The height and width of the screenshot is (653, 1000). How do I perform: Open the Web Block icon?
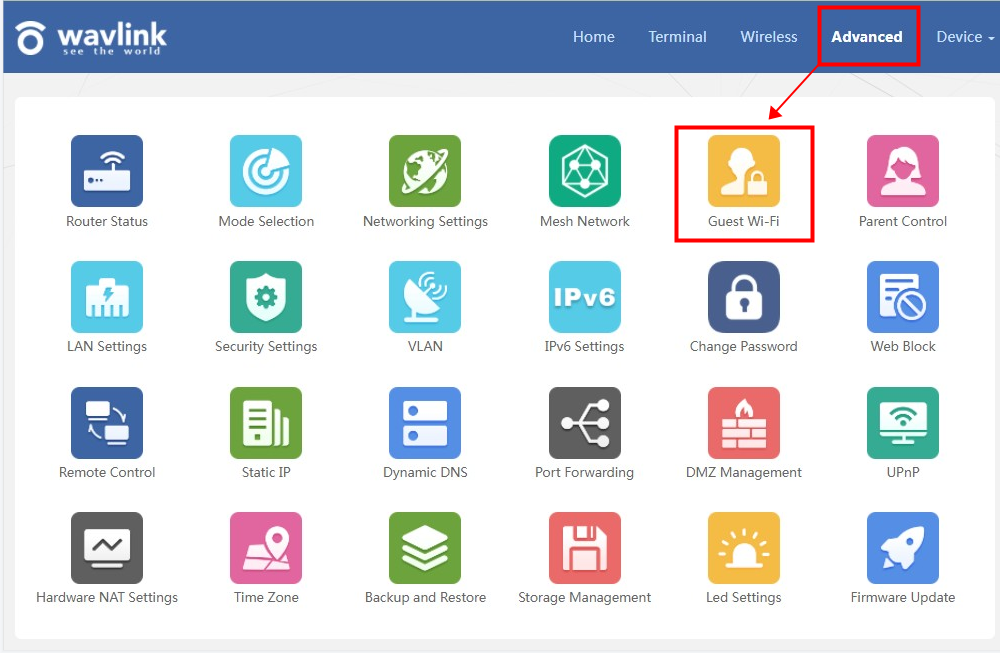(903, 297)
